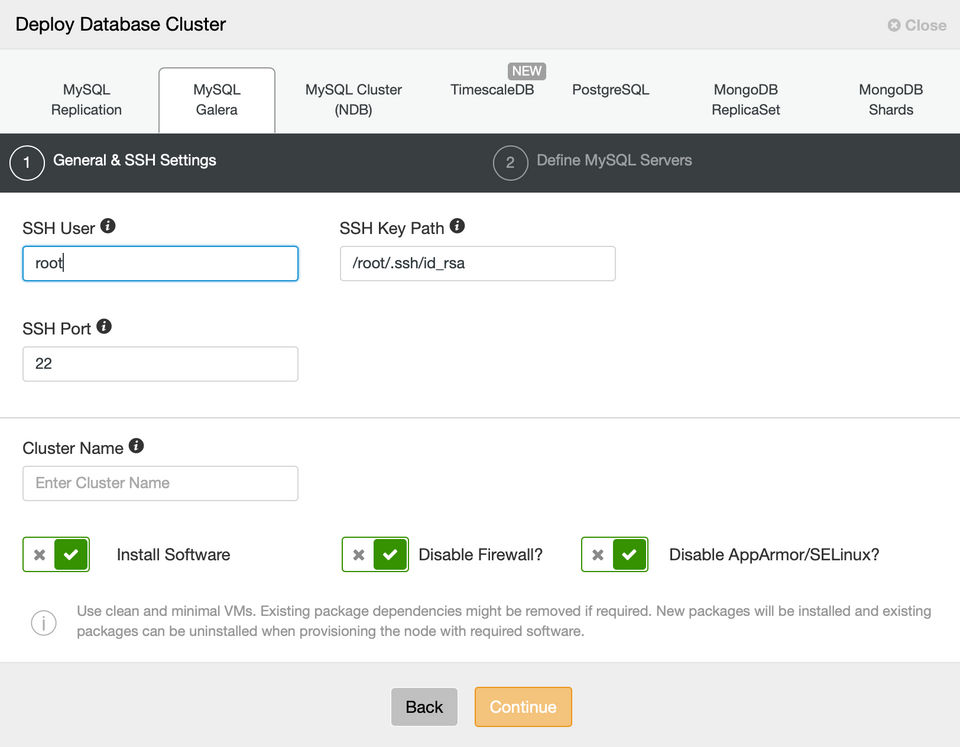
Task: Switch to MongoDB ReplicaSet tab
Action: (x=745, y=100)
